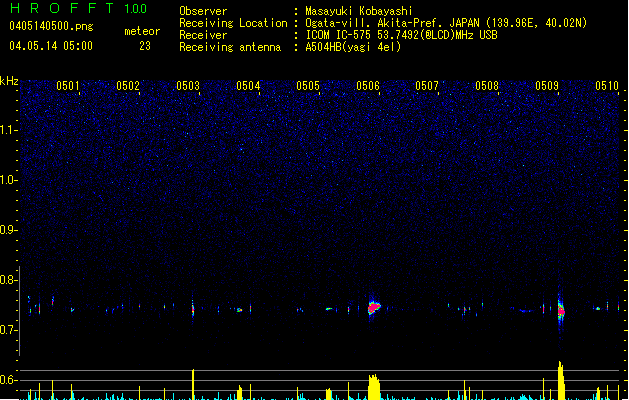Screen dimensions: 629x400
Task: Click the 0502 time marker
Action: [x=128, y=86]
